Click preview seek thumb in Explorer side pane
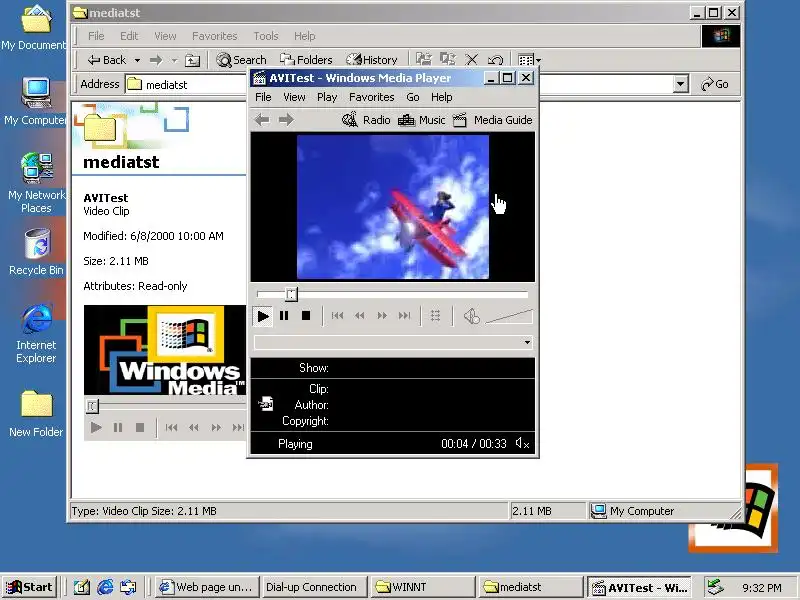The image size is (800, 600). (92, 406)
